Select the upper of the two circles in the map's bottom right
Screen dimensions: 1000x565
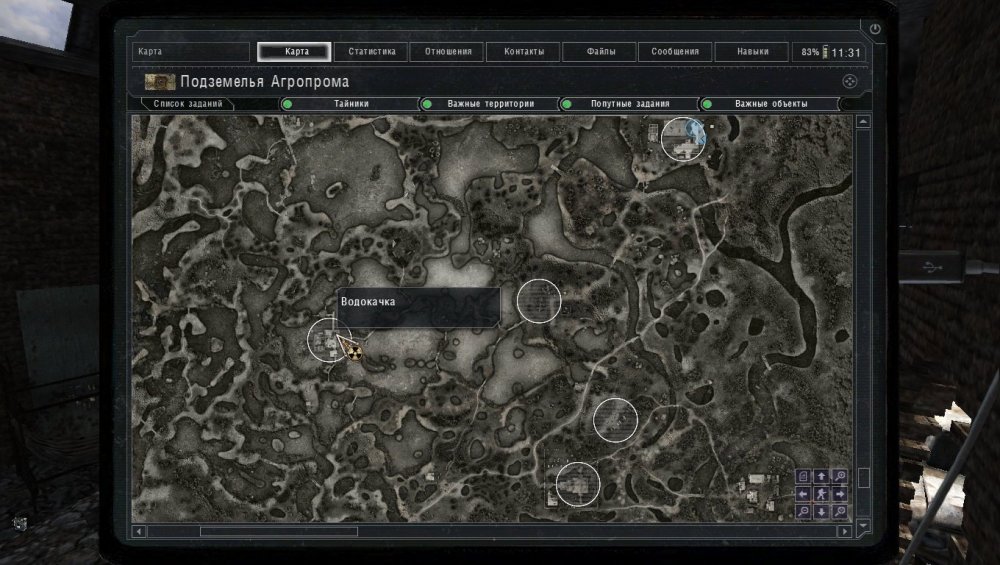(615, 420)
